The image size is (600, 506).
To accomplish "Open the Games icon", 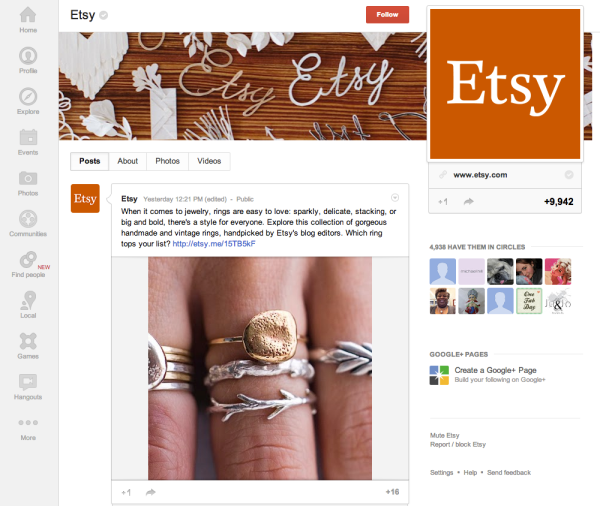I will tap(28, 341).
